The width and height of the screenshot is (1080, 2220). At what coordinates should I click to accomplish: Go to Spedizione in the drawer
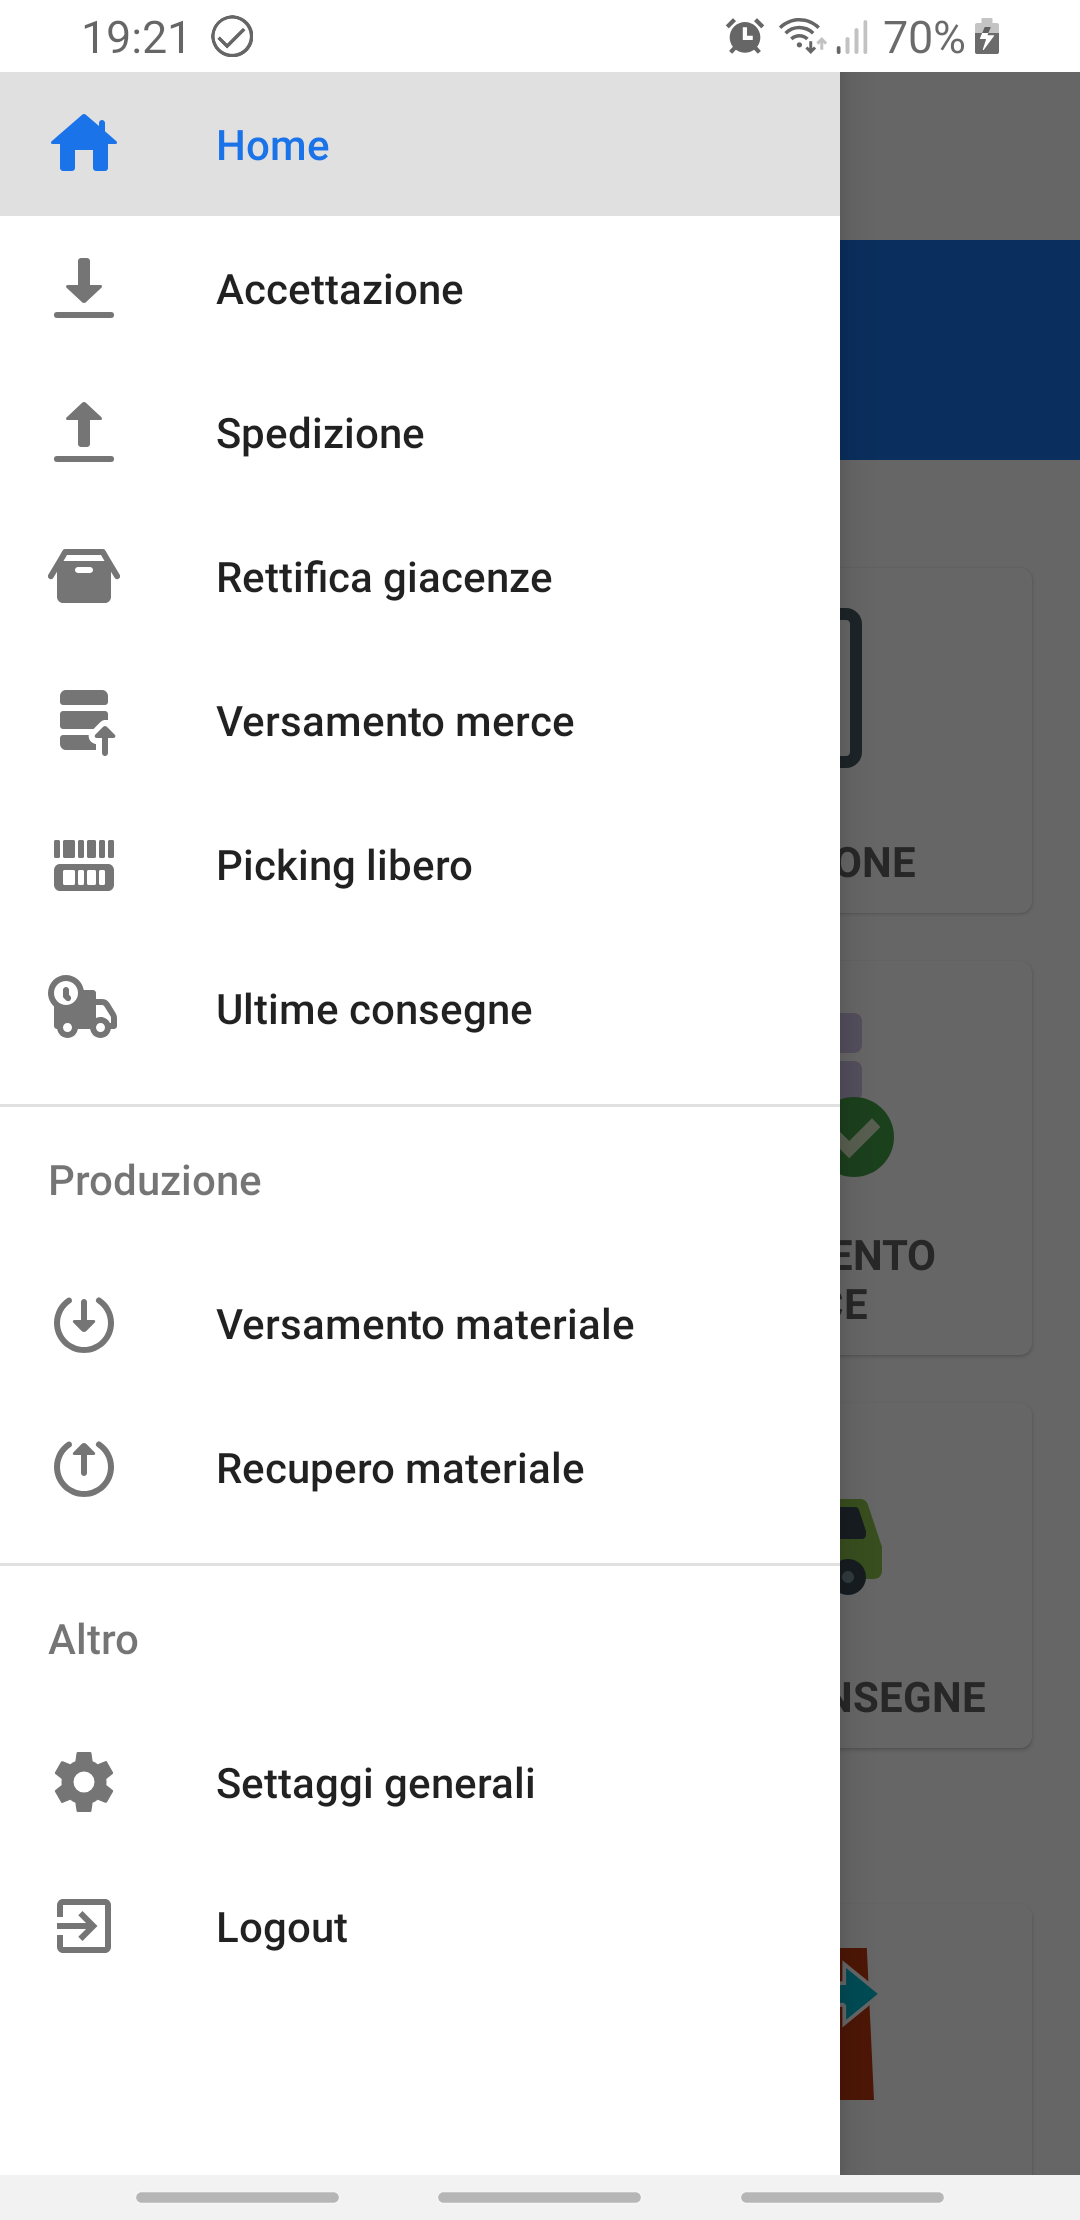(x=320, y=434)
